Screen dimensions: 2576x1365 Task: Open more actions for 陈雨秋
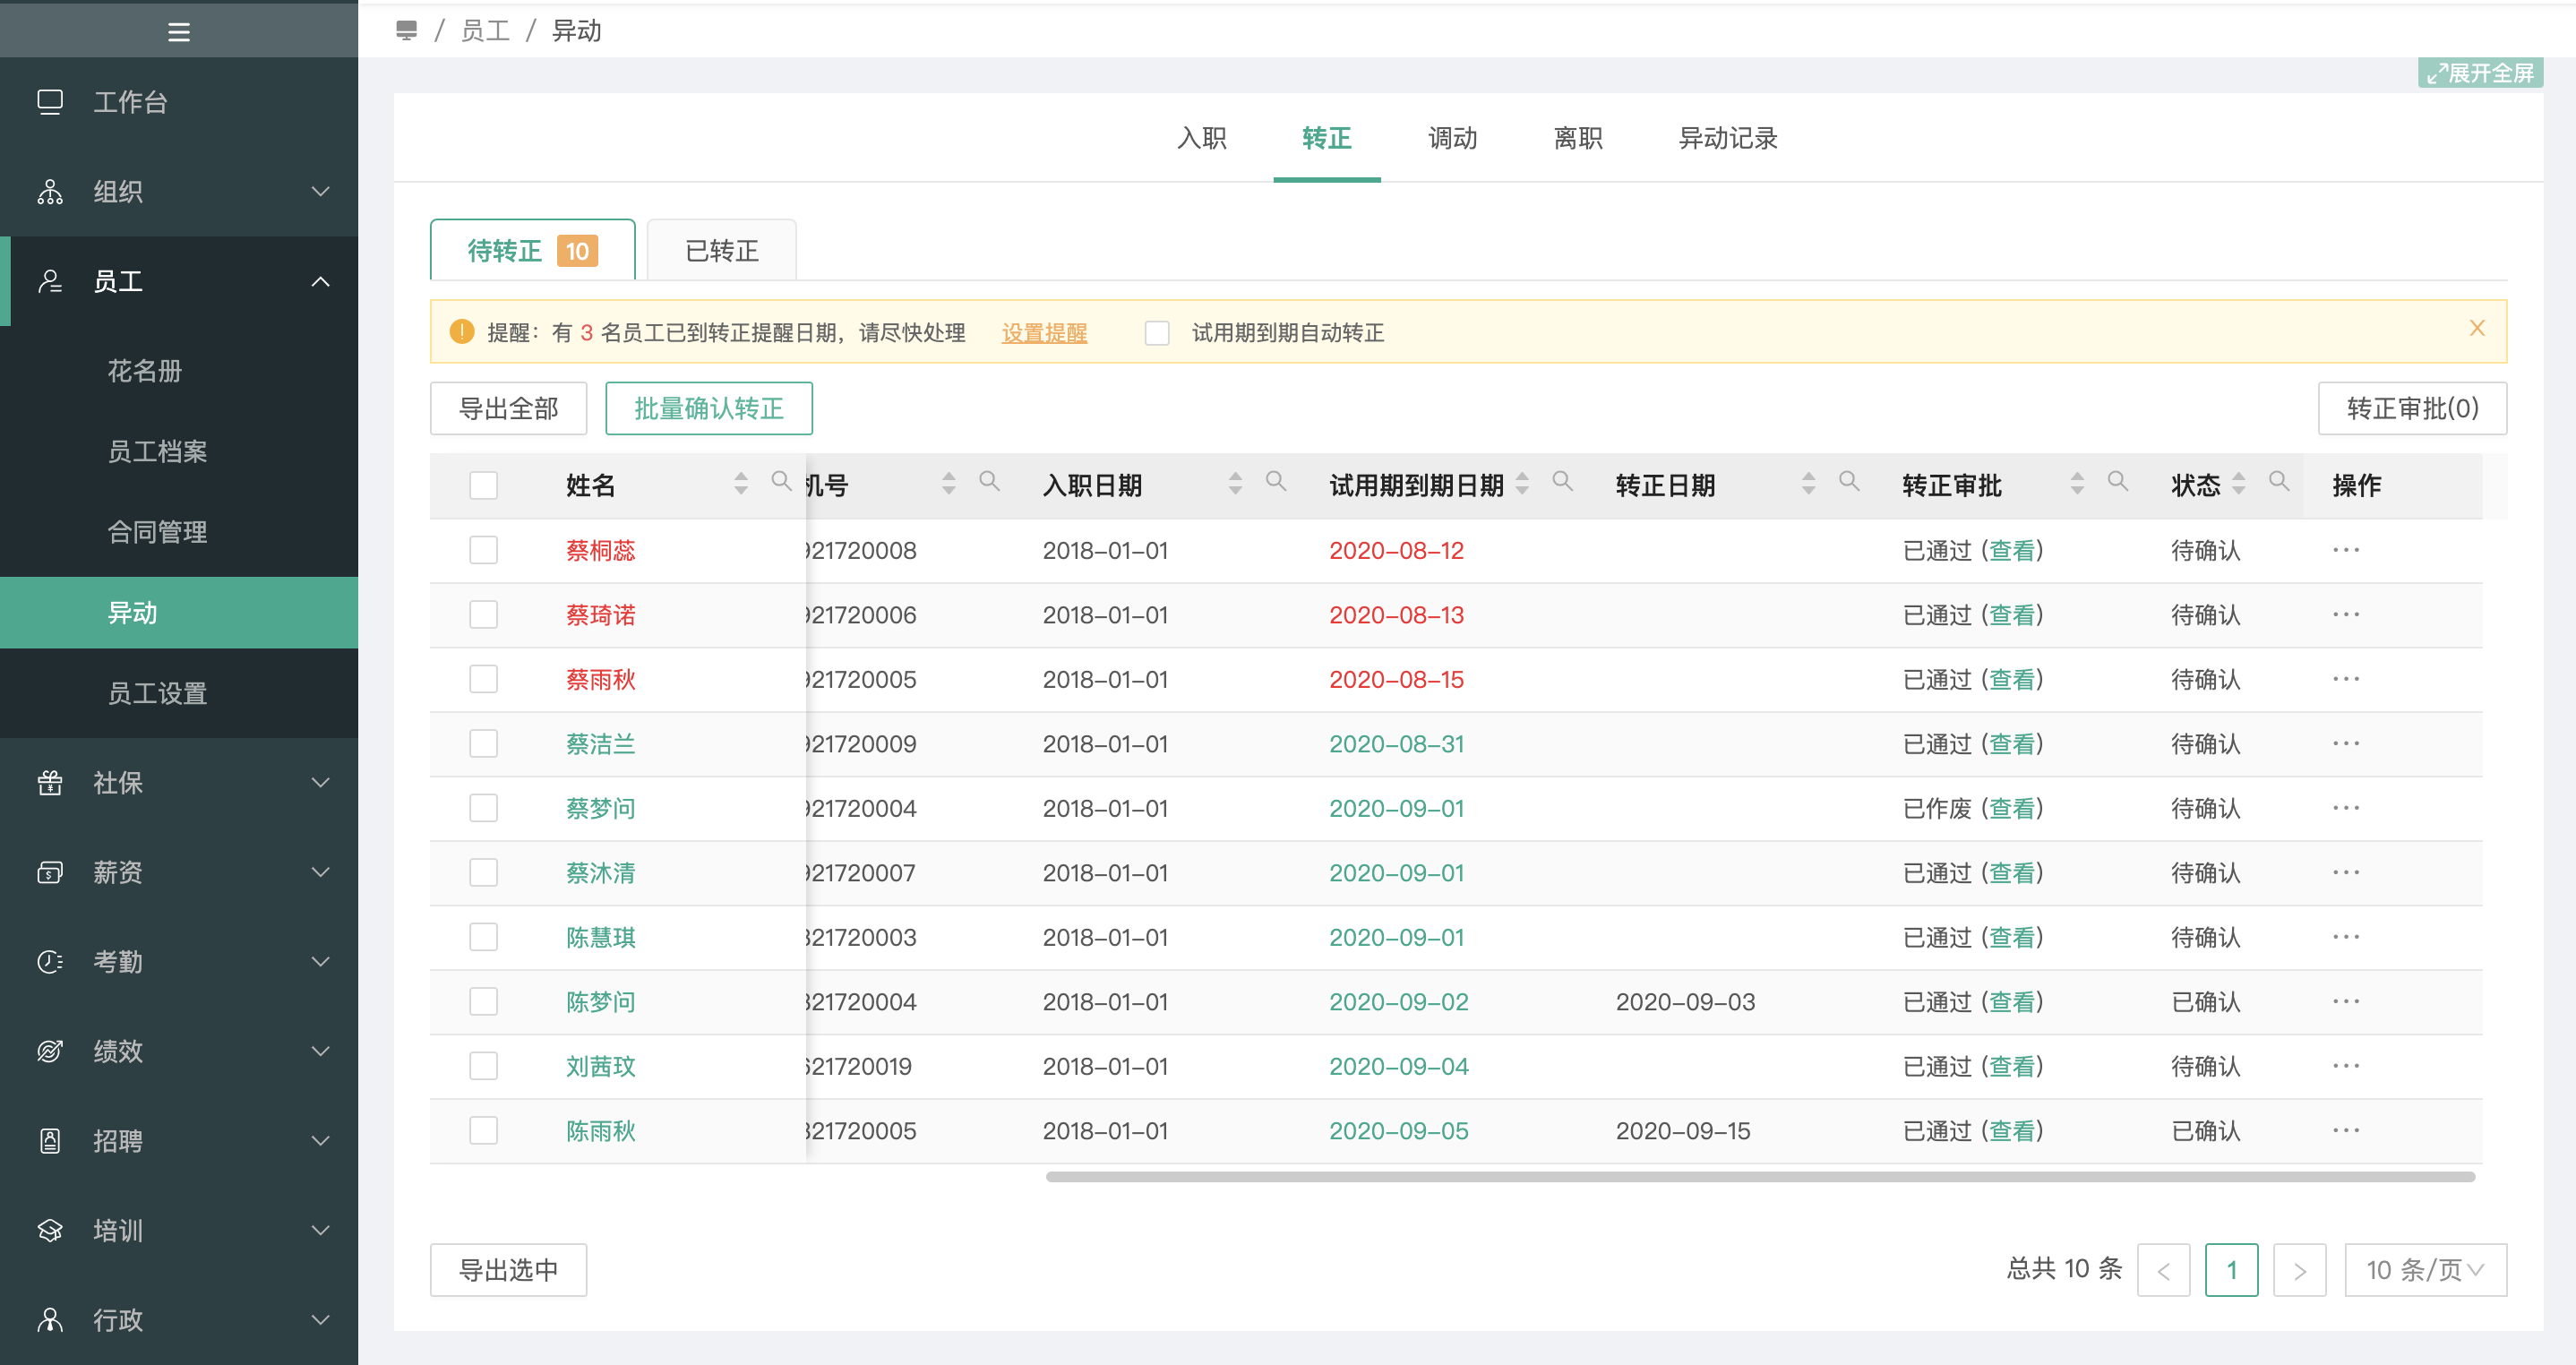[2346, 1131]
